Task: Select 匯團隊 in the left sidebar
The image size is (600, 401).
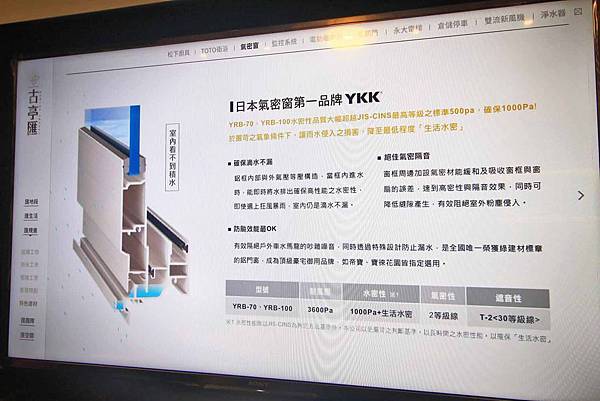Action: tap(28, 321)
